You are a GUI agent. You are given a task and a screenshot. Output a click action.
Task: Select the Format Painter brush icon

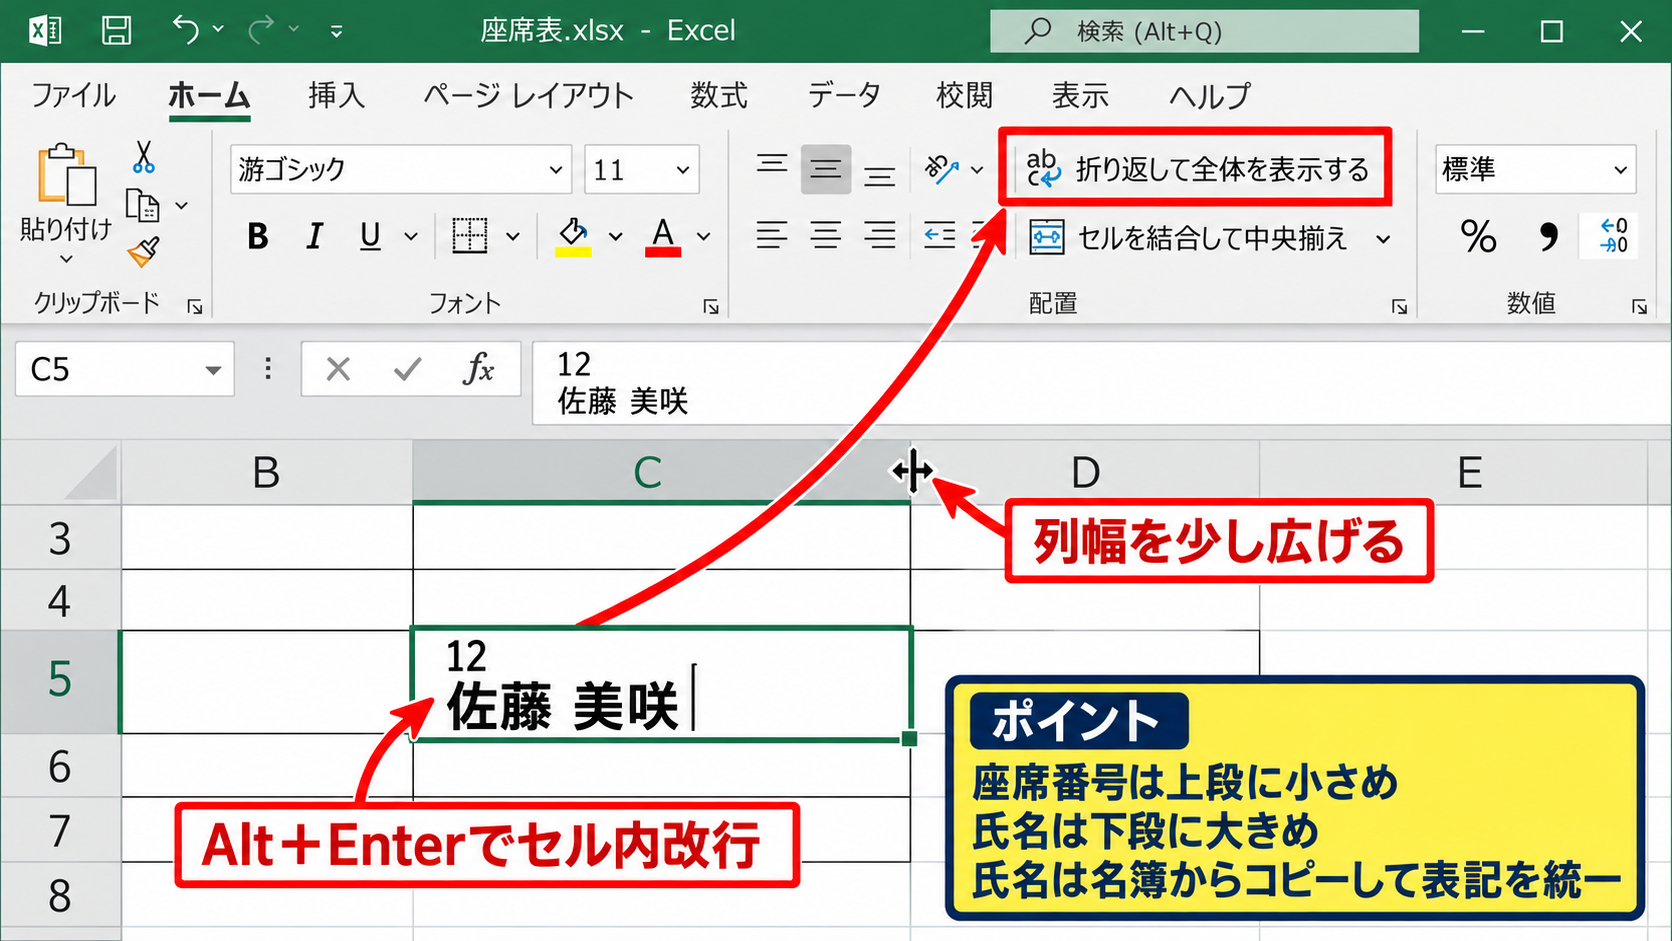coord(144,251)
